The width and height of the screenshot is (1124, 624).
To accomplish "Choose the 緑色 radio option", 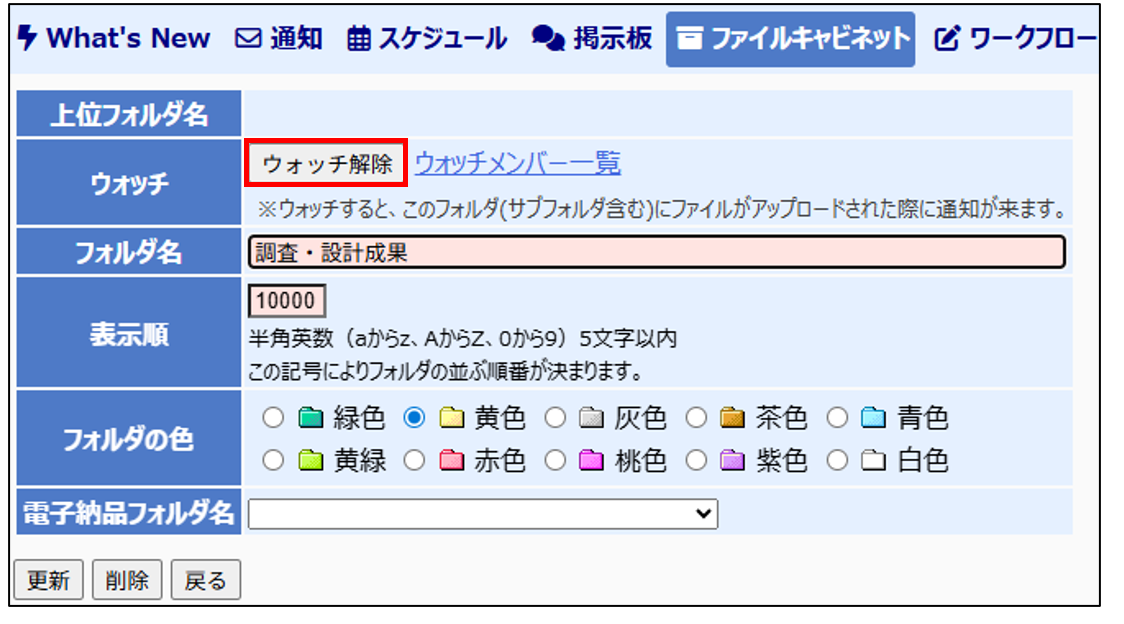I will (273, 418).
